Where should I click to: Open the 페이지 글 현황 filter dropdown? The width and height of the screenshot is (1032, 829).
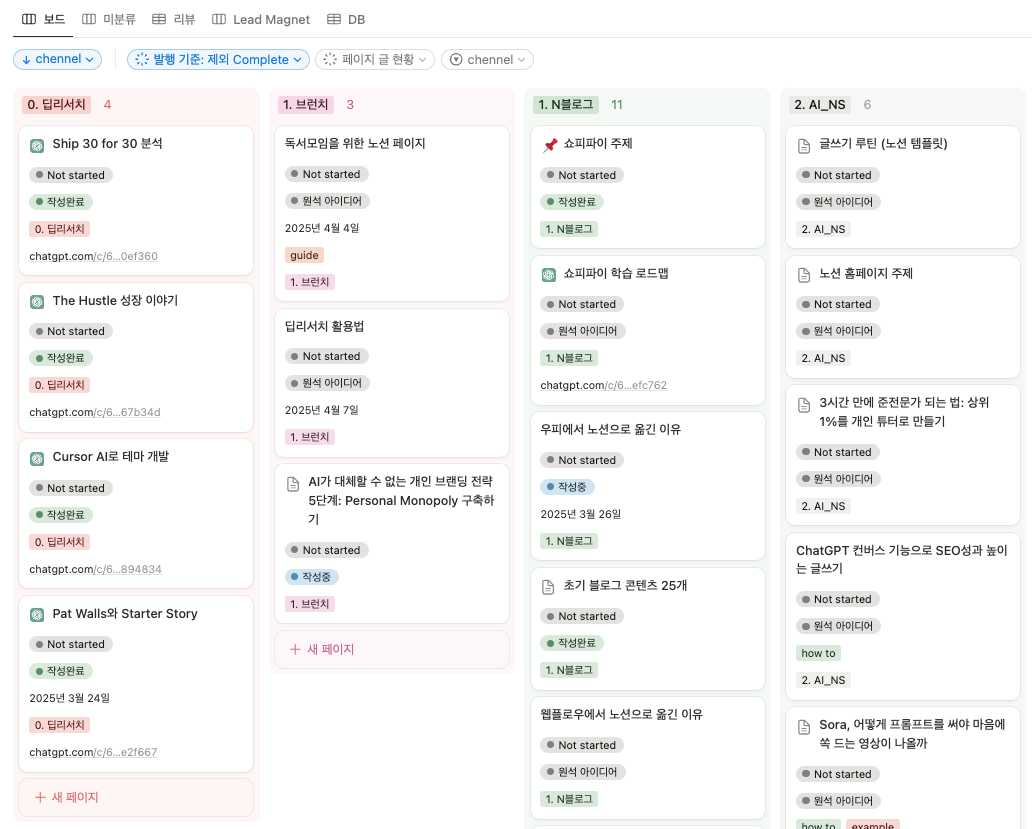[x=375, y=59]
